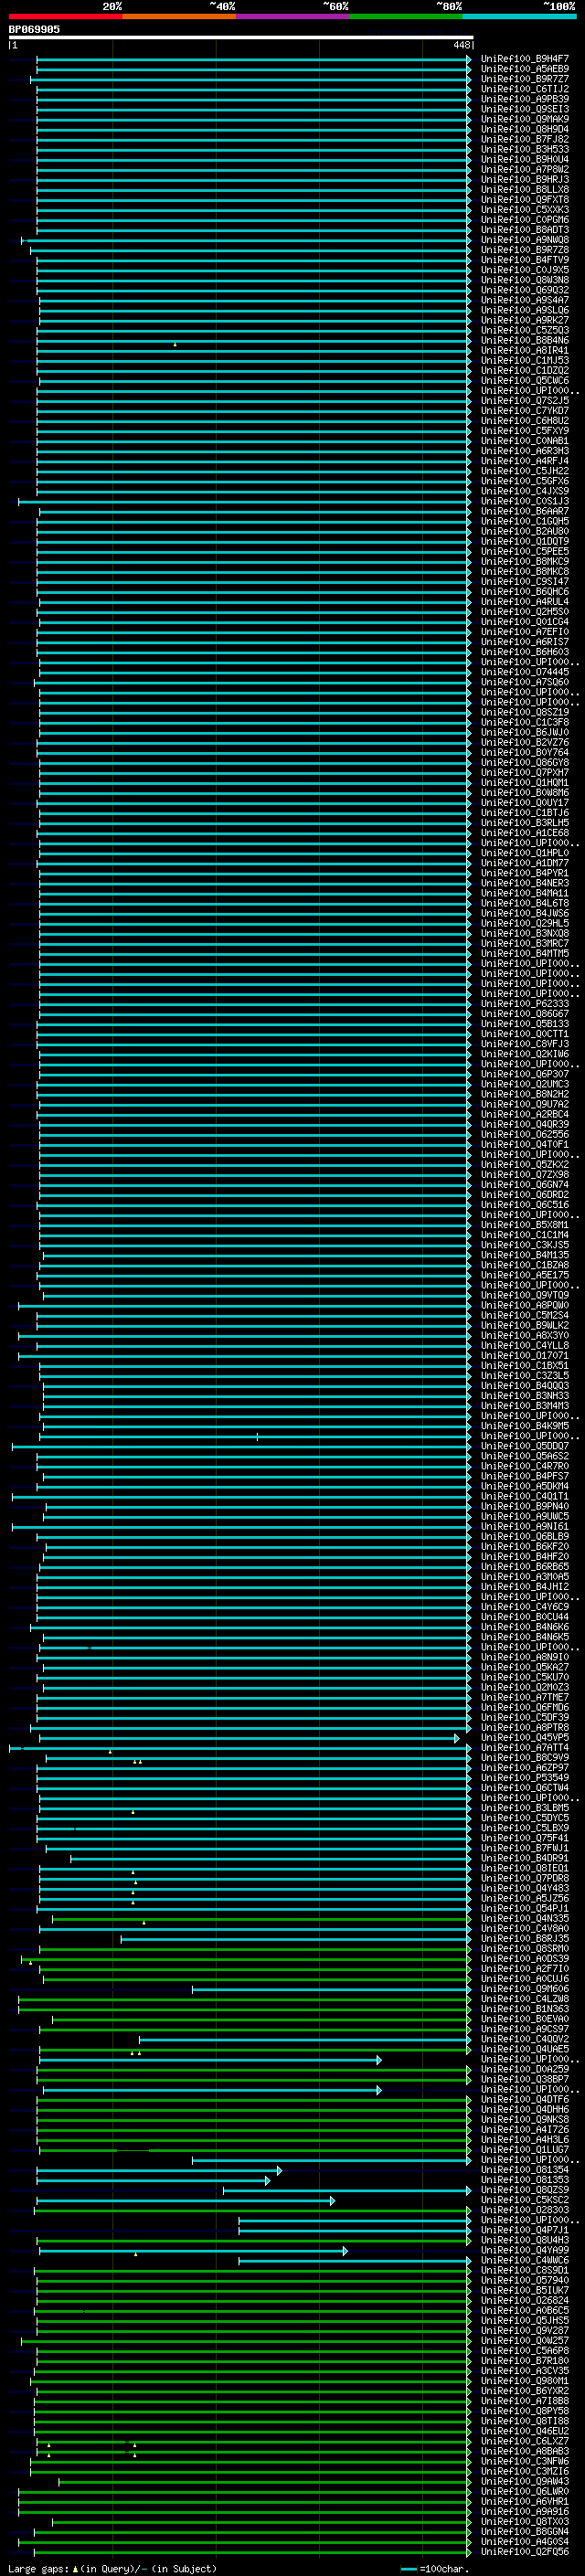The height and width of the screenshot is (2576, 585).
Task: Click the green ~80% identity color segment
Action: click(406, 16)
